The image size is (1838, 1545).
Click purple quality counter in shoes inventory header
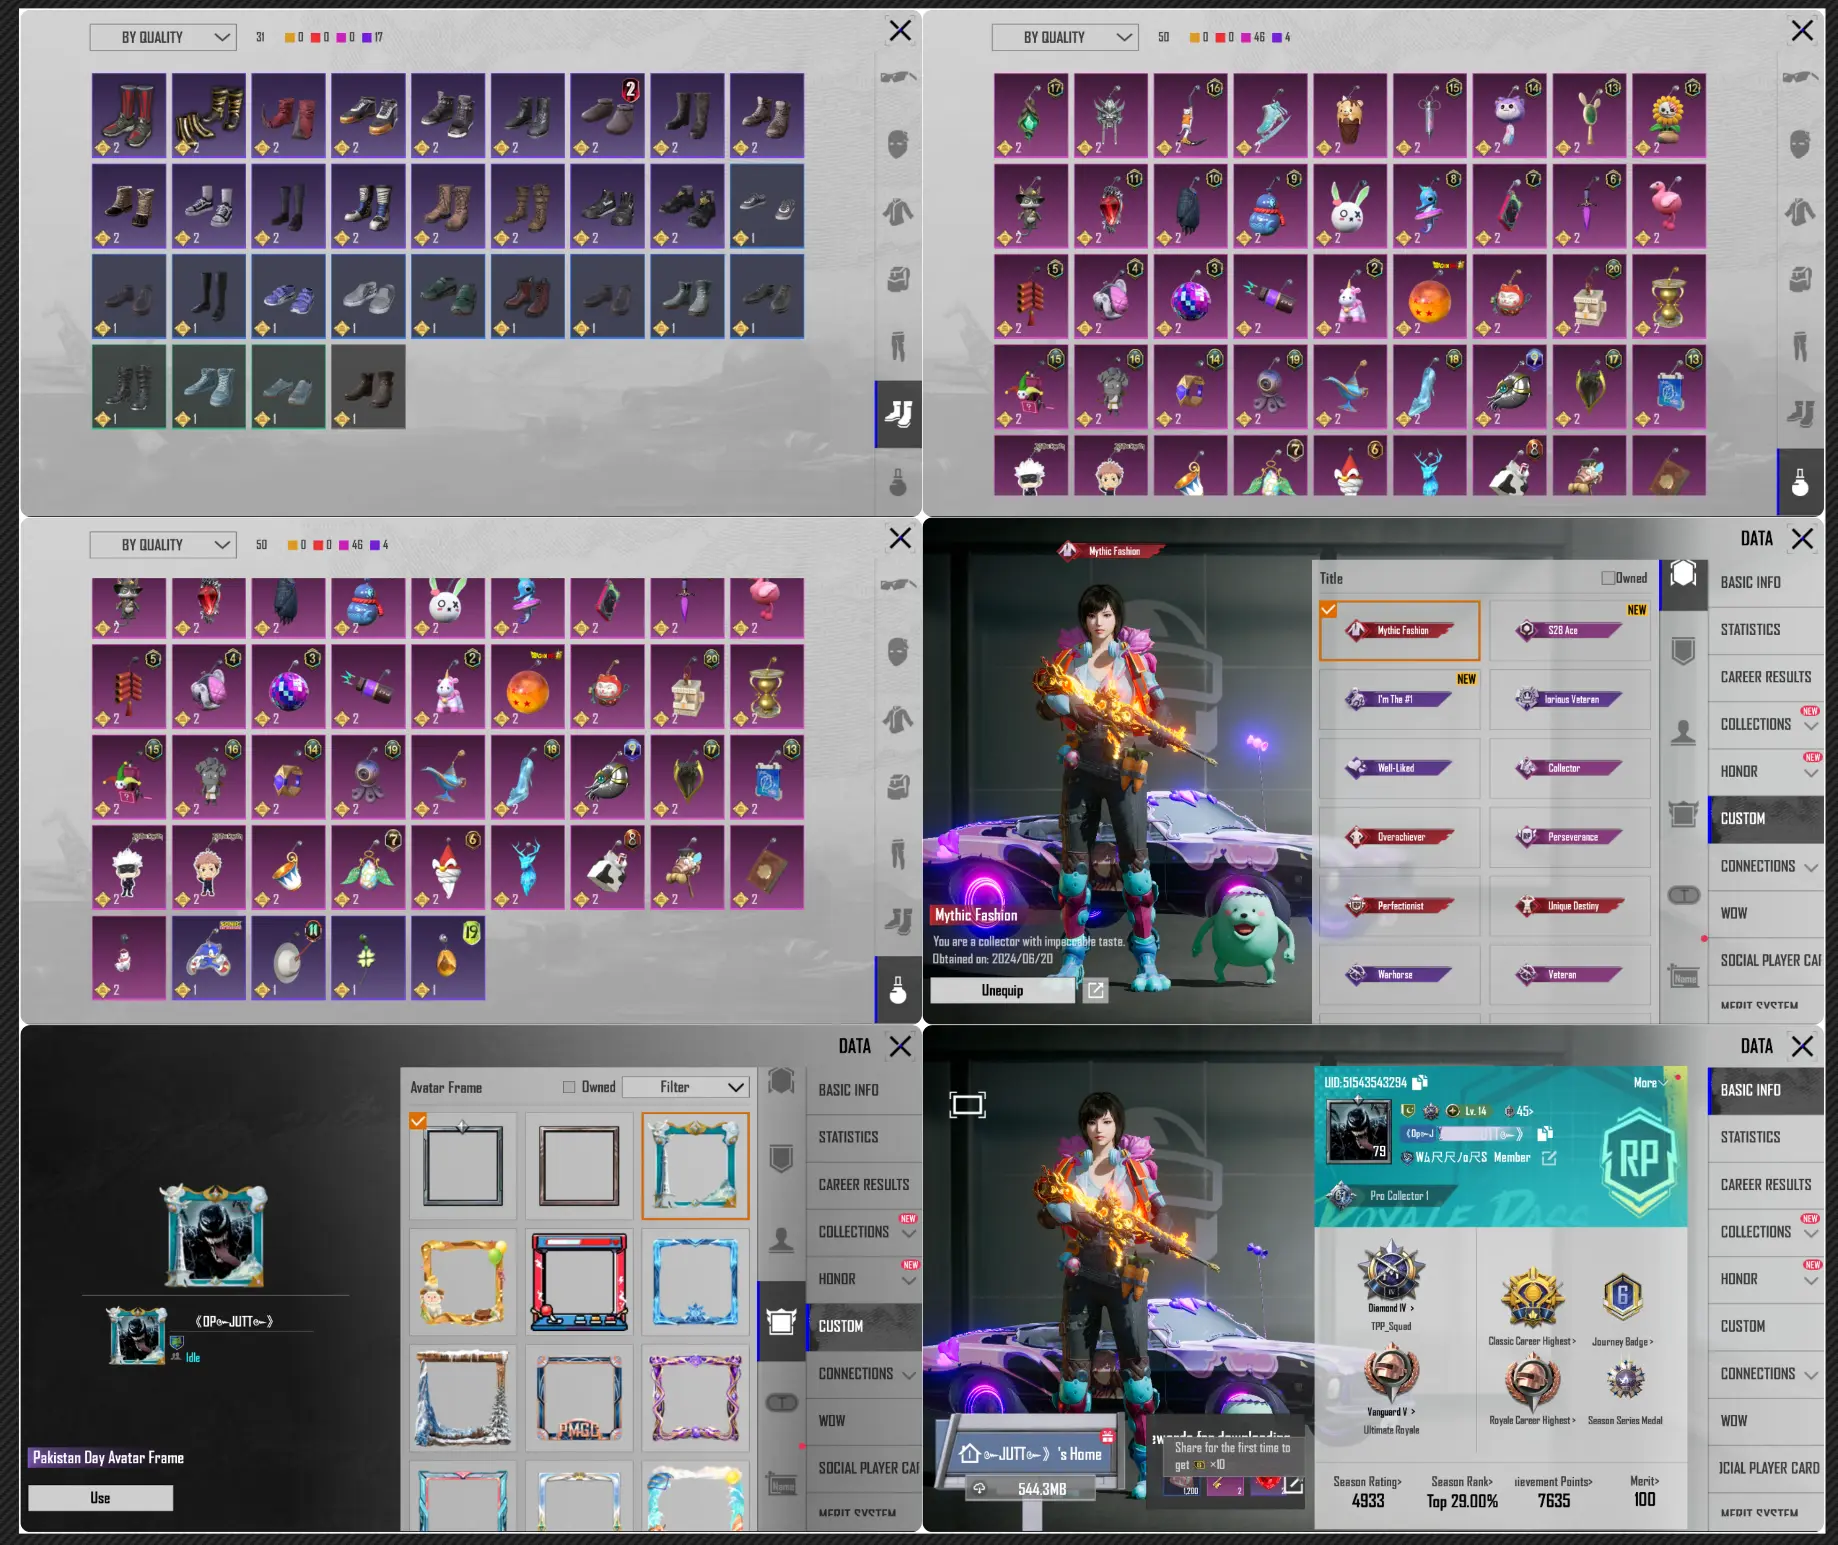coord(372,37)
